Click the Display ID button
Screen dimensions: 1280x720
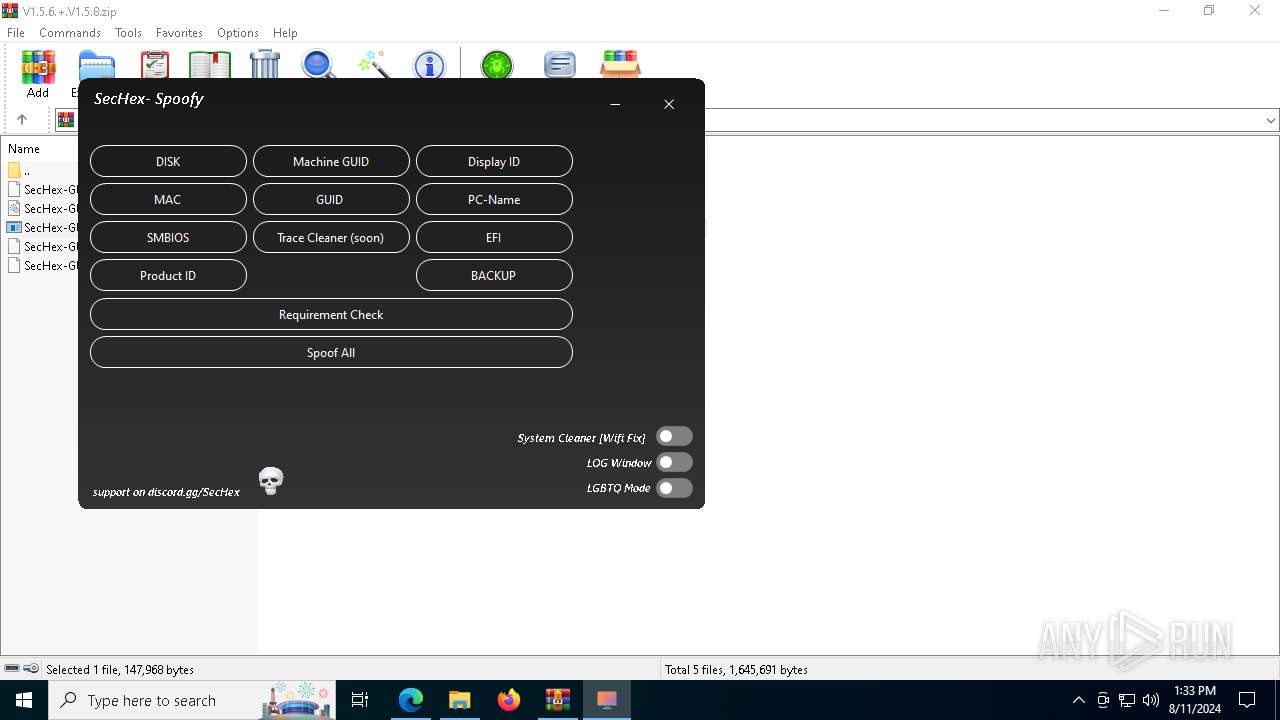tap(494, 161)
